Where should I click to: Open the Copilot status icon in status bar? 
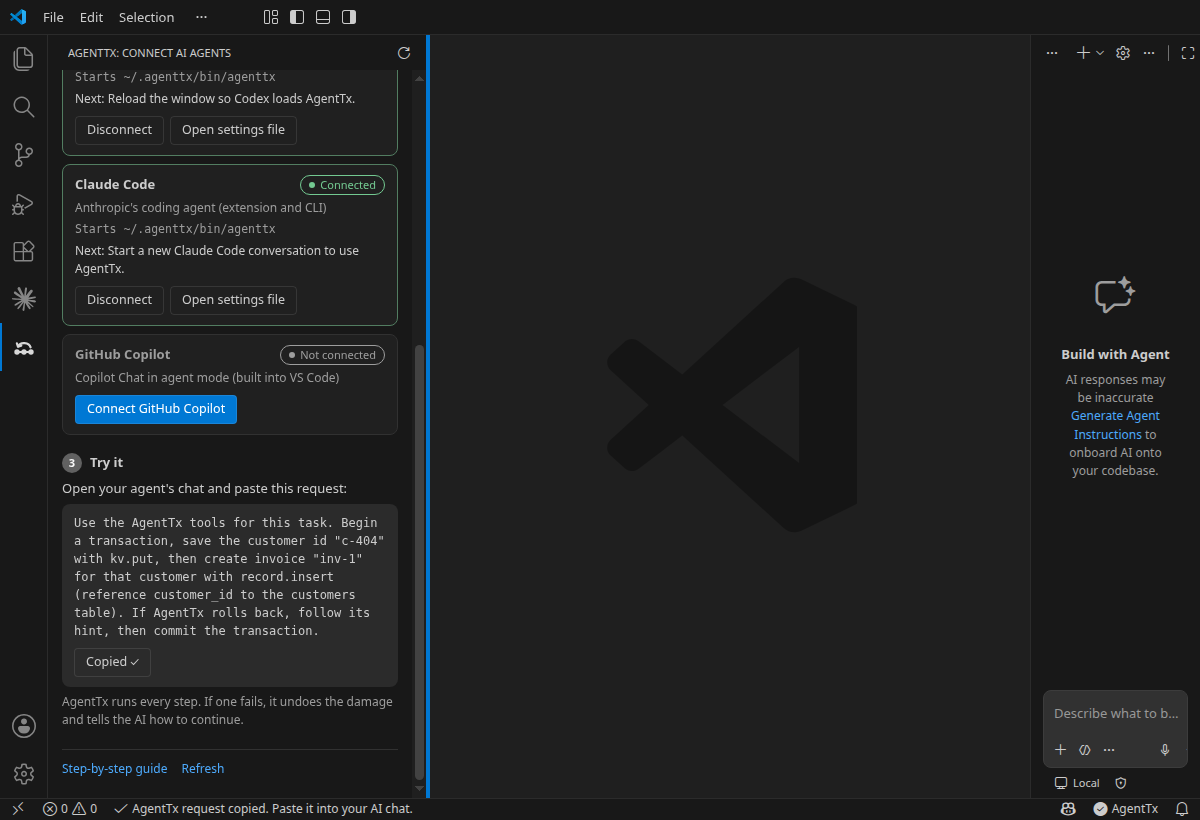coord(1068,809)
